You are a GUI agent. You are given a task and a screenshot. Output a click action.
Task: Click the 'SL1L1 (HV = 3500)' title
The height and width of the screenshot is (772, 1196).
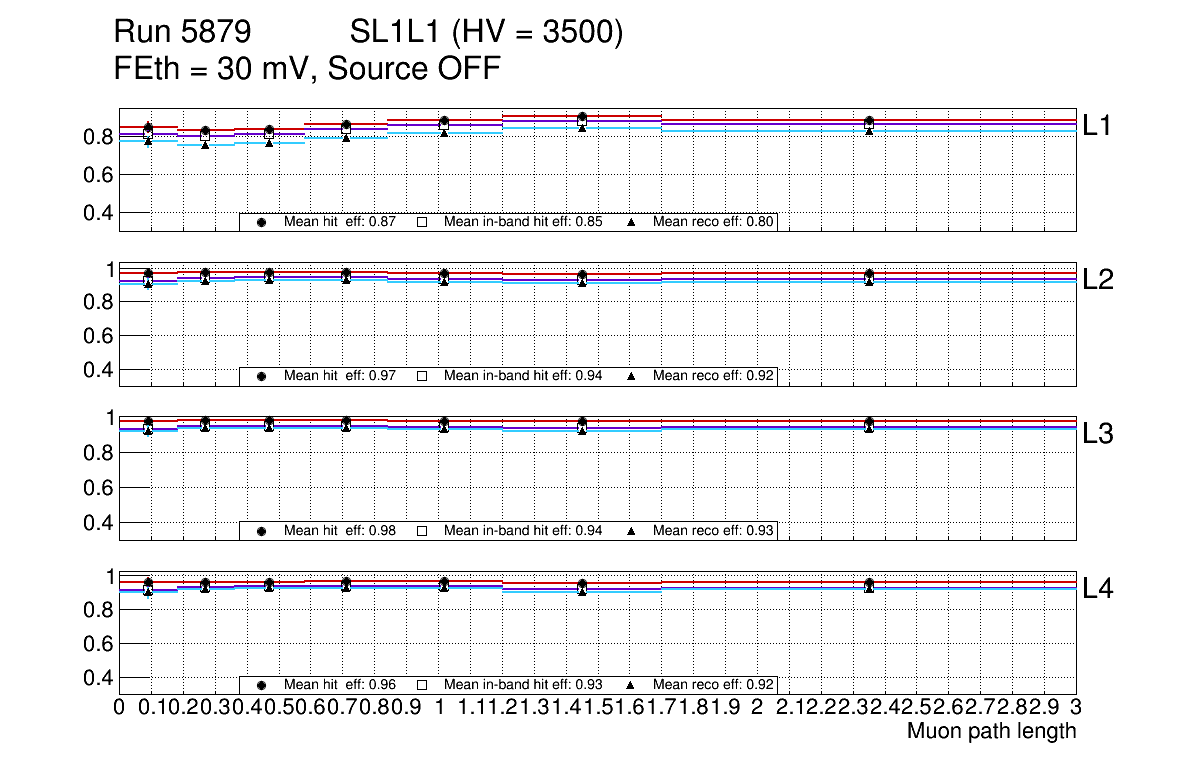coord(487,33)
